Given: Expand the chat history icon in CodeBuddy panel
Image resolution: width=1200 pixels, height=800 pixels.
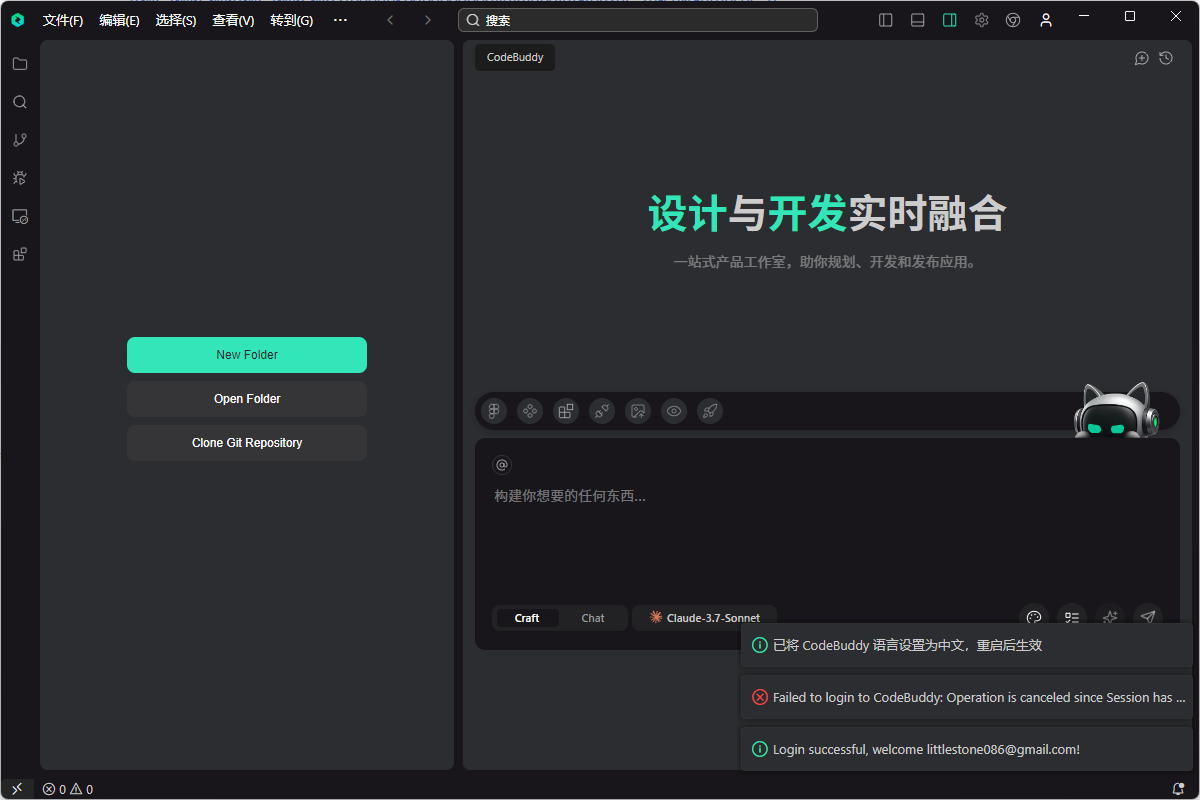Looking at the screenshot, I should click(x=1165, y=58).
